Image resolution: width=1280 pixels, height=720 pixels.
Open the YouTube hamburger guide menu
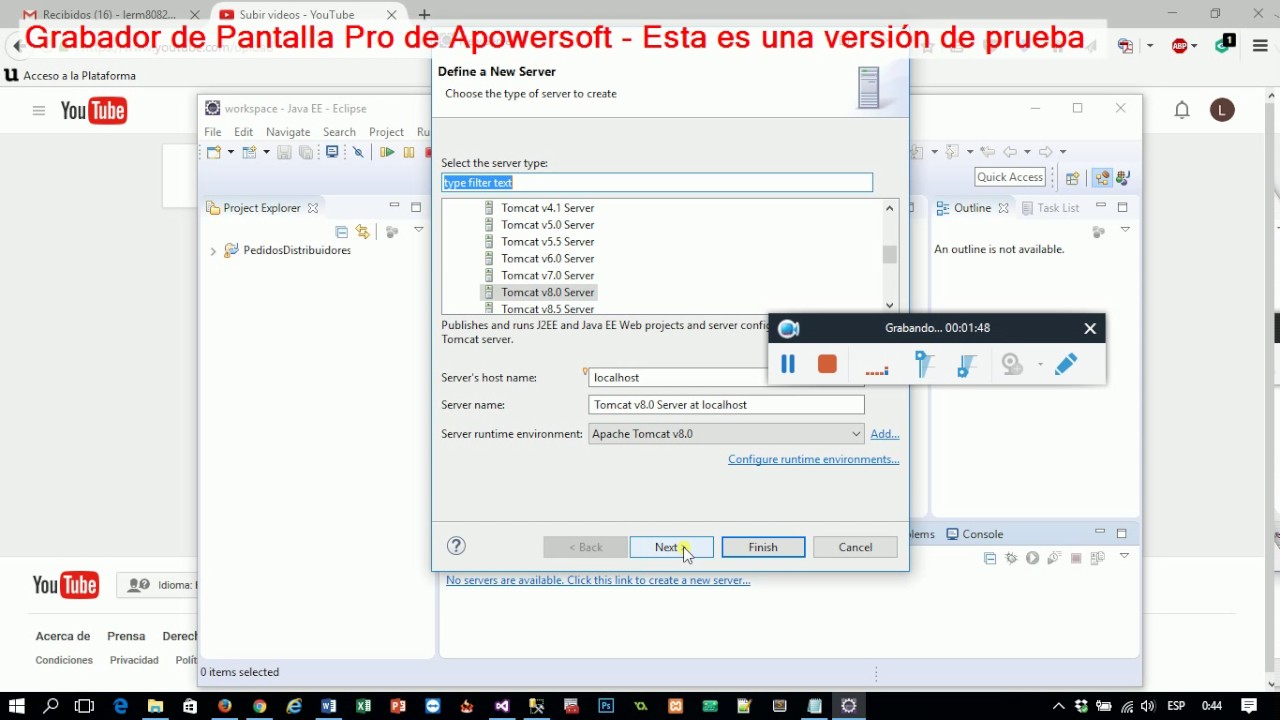38,111
